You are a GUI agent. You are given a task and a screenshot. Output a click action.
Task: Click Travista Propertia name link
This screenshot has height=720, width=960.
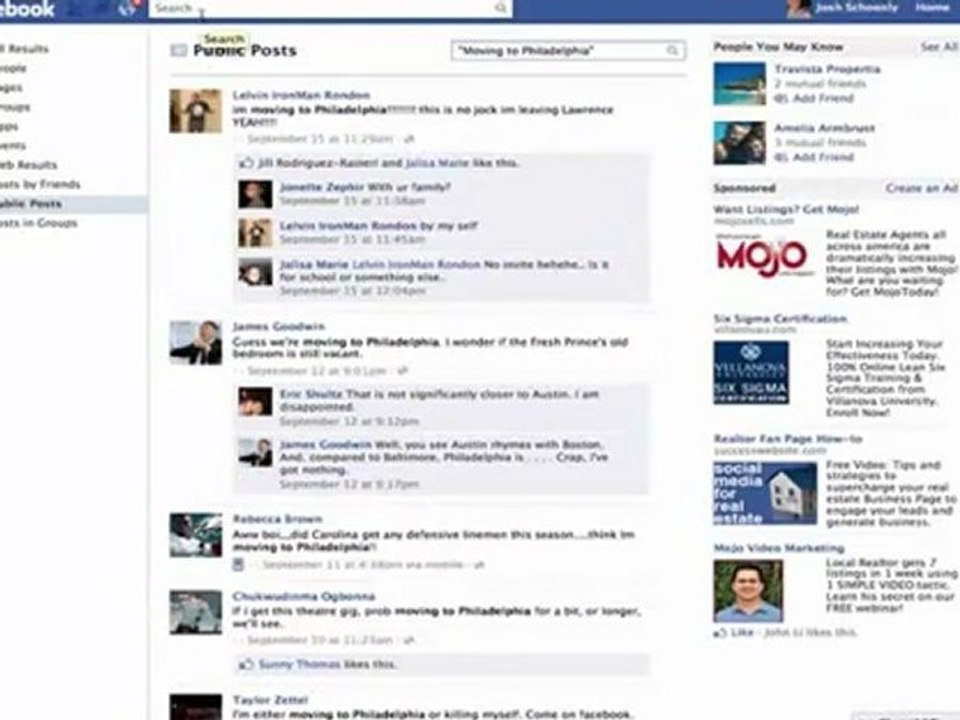(x=827, y=69)
